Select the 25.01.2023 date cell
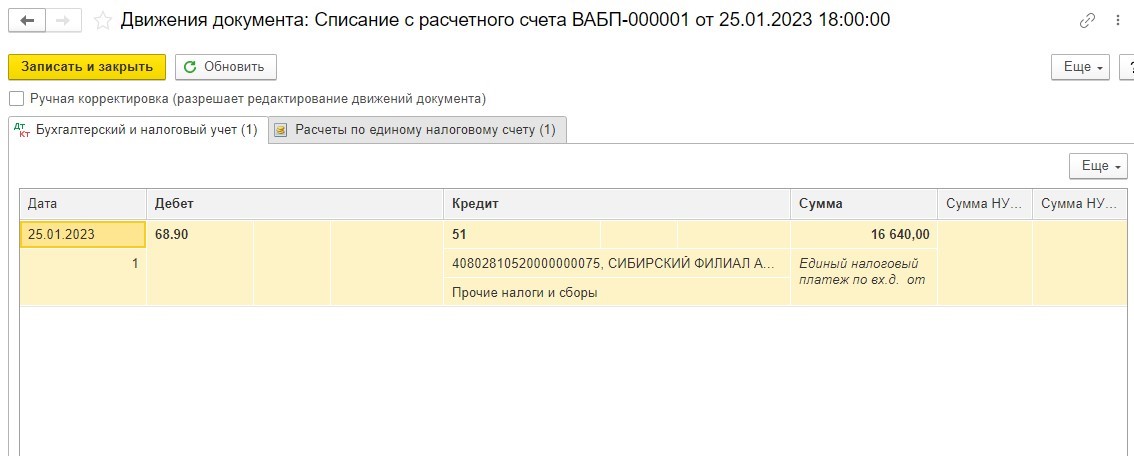 click(82, 235)
